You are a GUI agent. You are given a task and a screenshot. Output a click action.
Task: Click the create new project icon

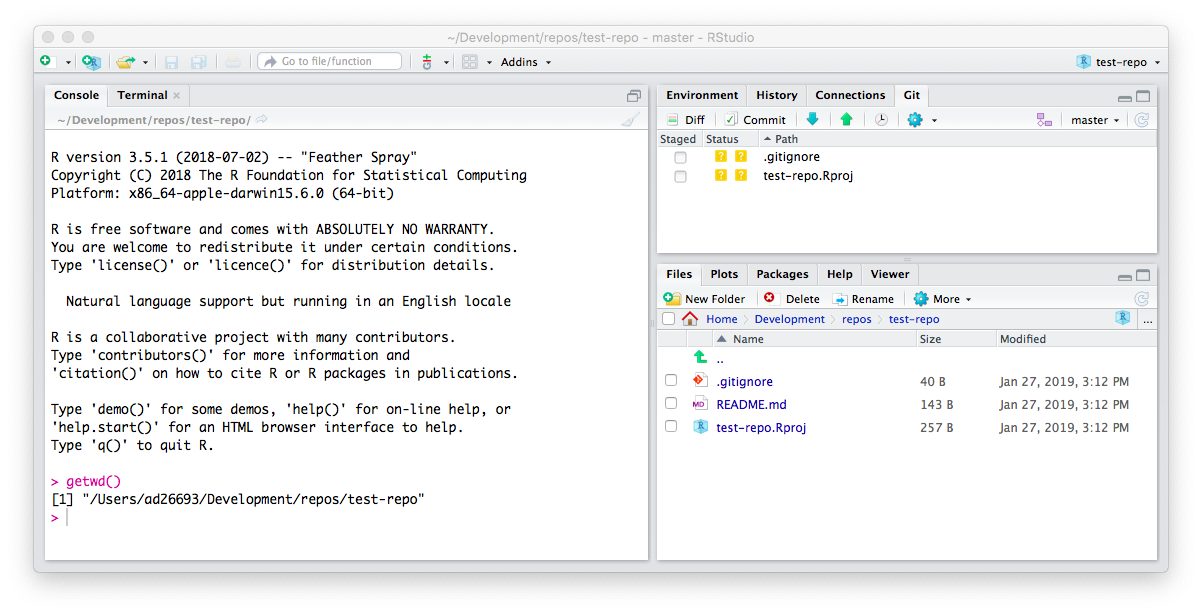[x=91, y=62]
